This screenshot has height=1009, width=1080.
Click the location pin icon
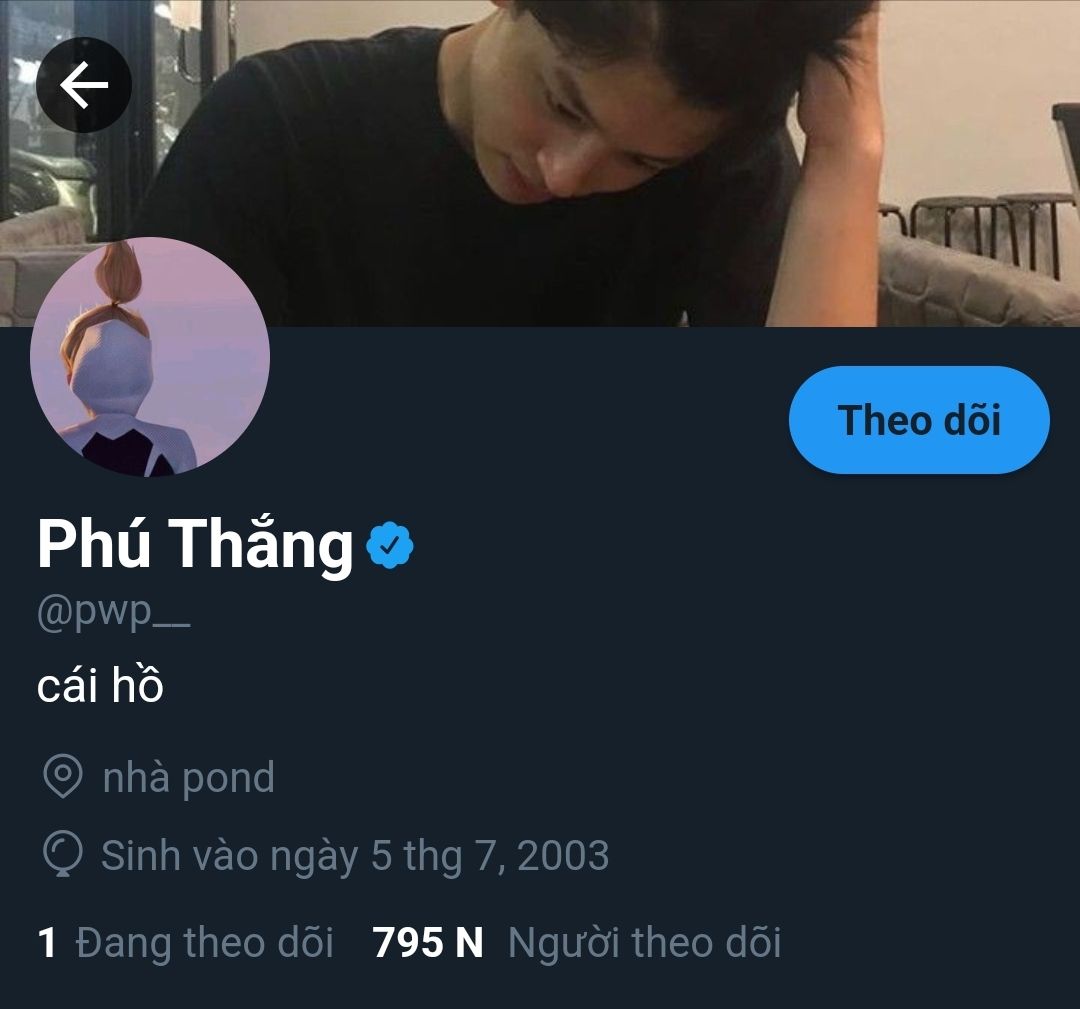coord(63,777)
